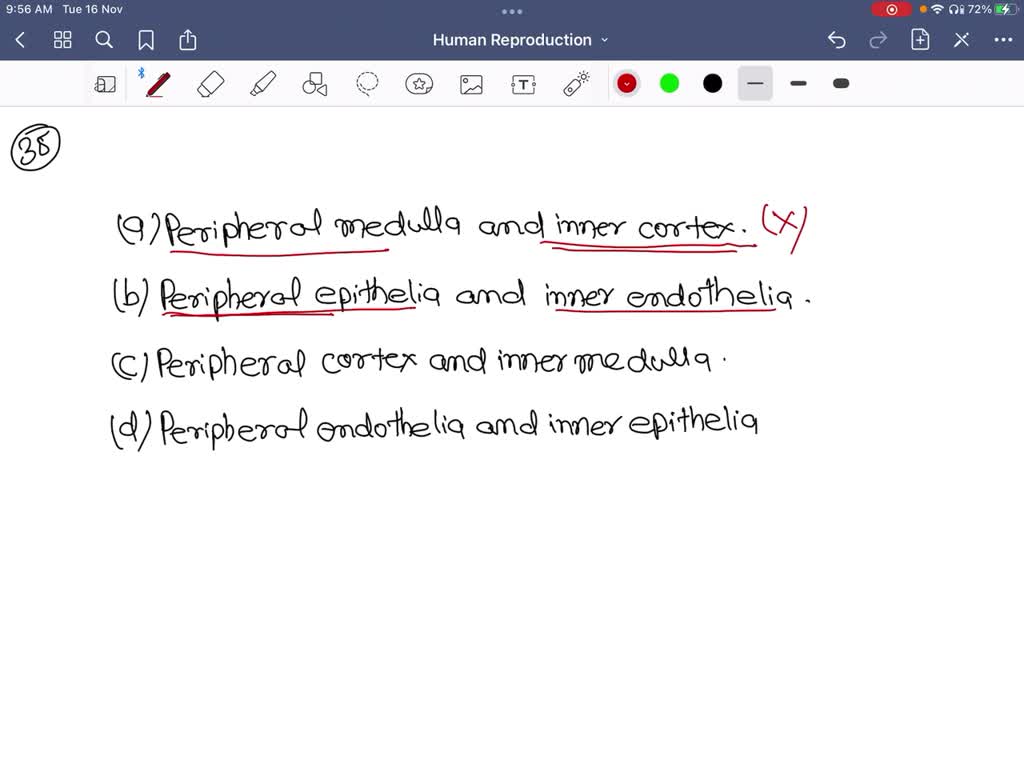
Task: Open the top-center handle menu
Action: (x=511, y=11)
